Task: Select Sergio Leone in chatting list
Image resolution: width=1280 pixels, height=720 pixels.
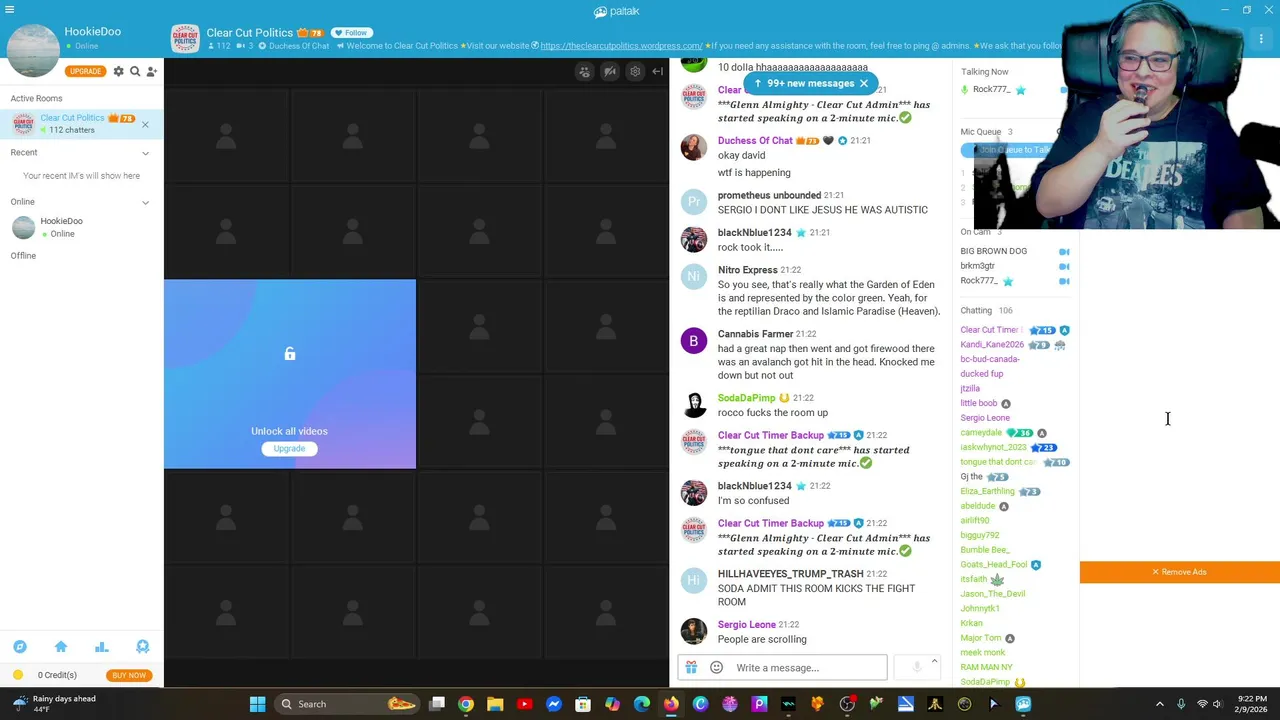Action: (985, 418)
